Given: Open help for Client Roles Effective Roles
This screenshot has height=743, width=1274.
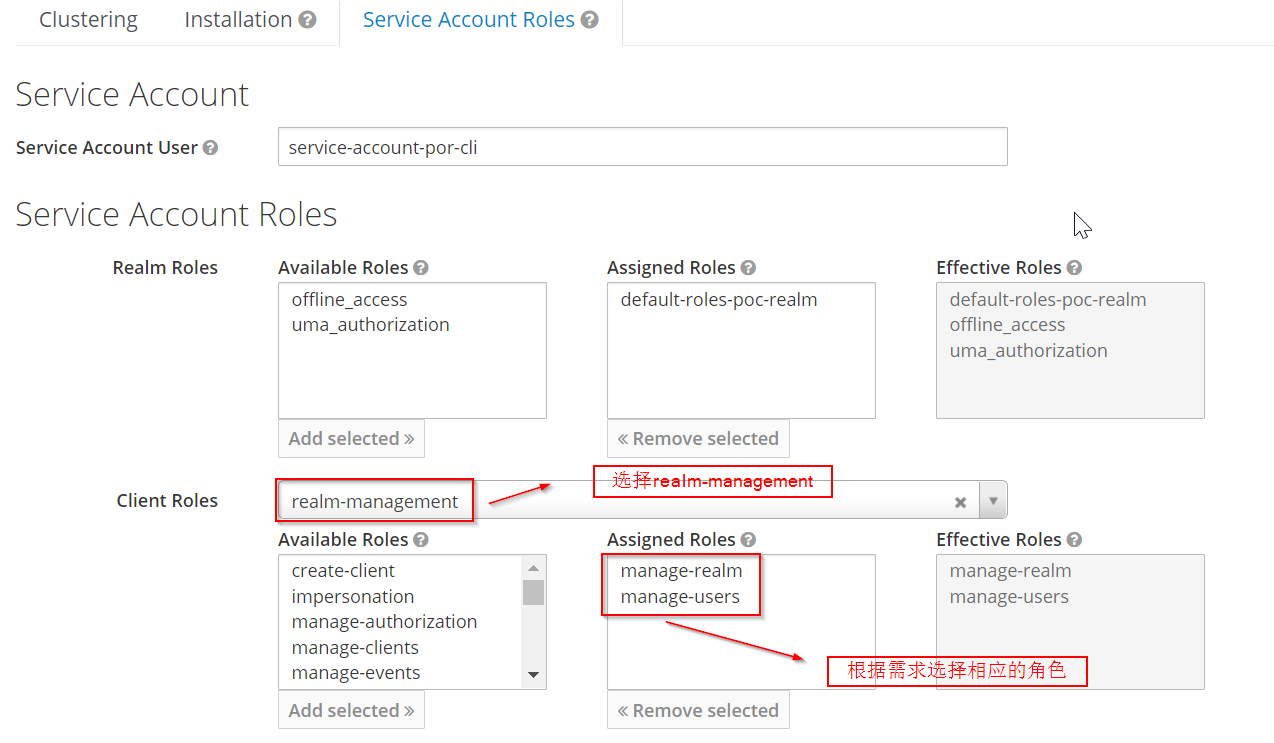Looking at the screenshot, I should pyautogui.click(x=1074, y=539).
